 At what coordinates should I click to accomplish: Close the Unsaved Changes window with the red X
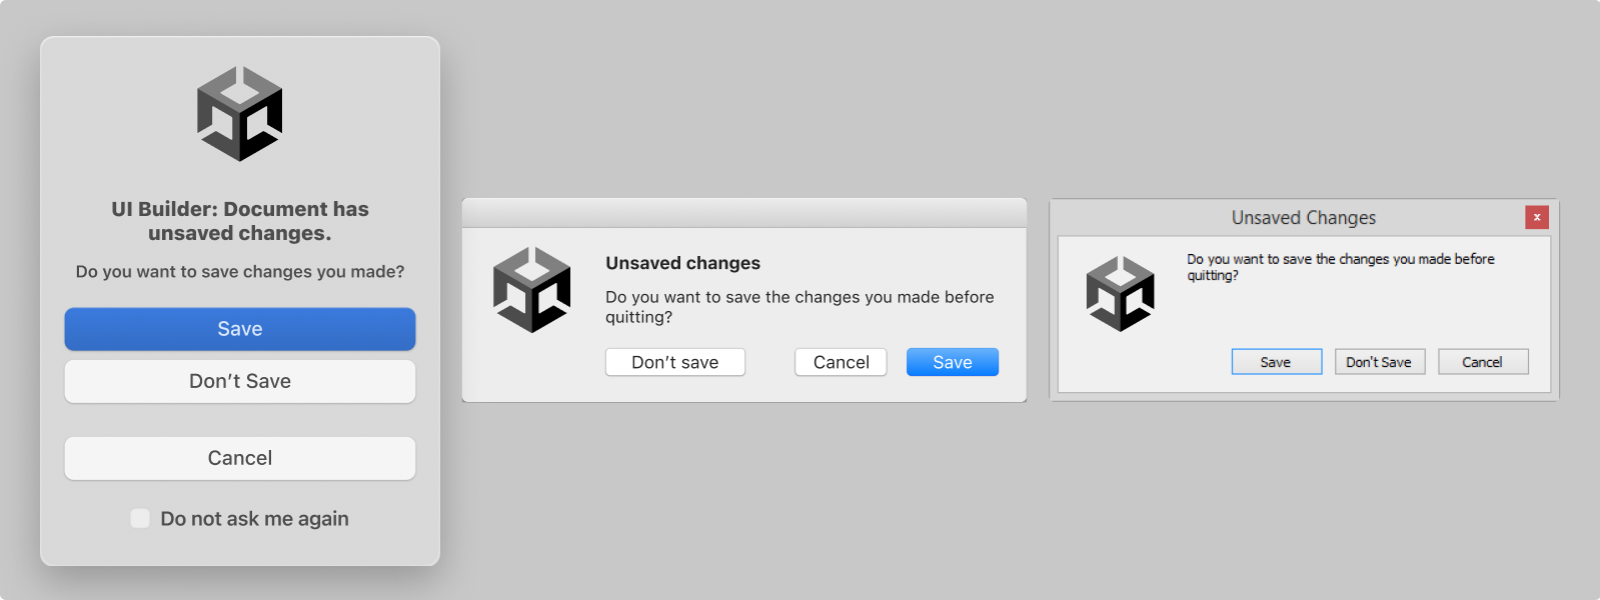(1537, 217)
